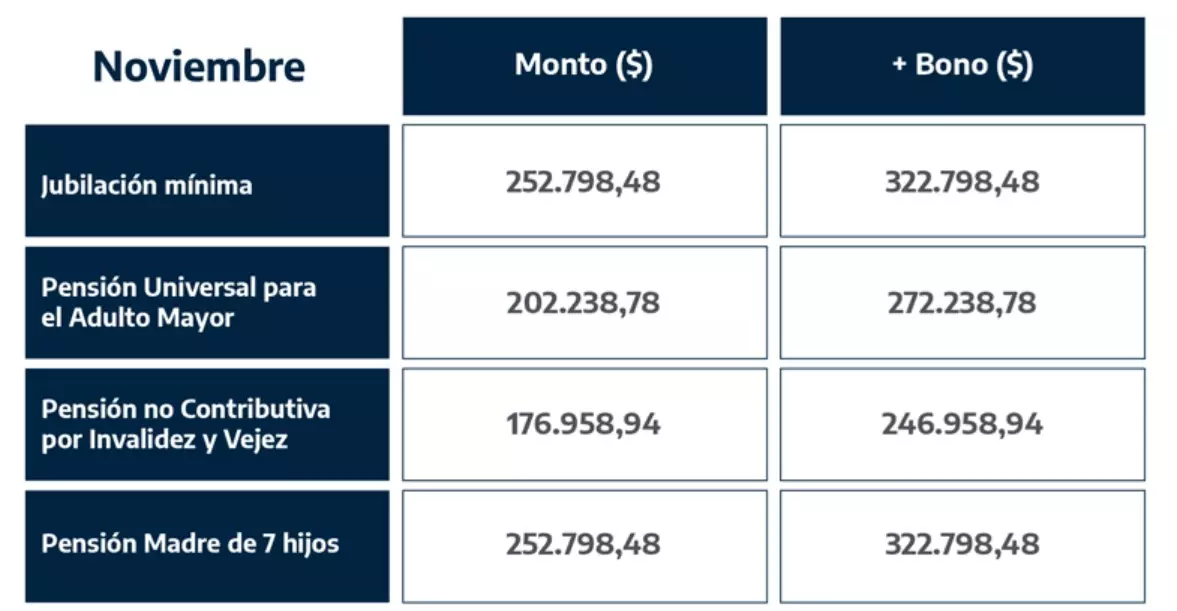Select the 272.238,78 bonus cell
This screenshot has width=1177, height=611.
962,303
